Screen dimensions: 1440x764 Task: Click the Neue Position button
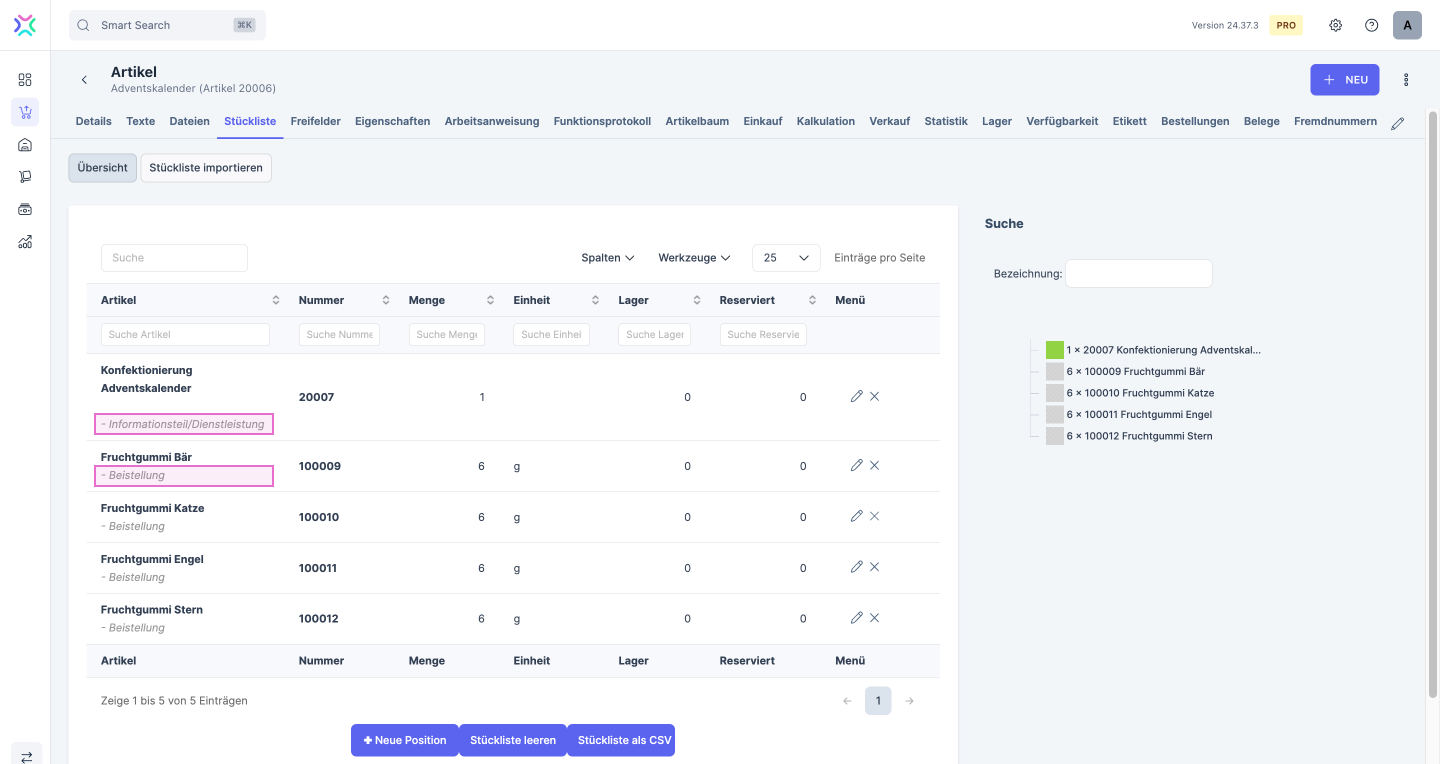(x=405, y=740)
